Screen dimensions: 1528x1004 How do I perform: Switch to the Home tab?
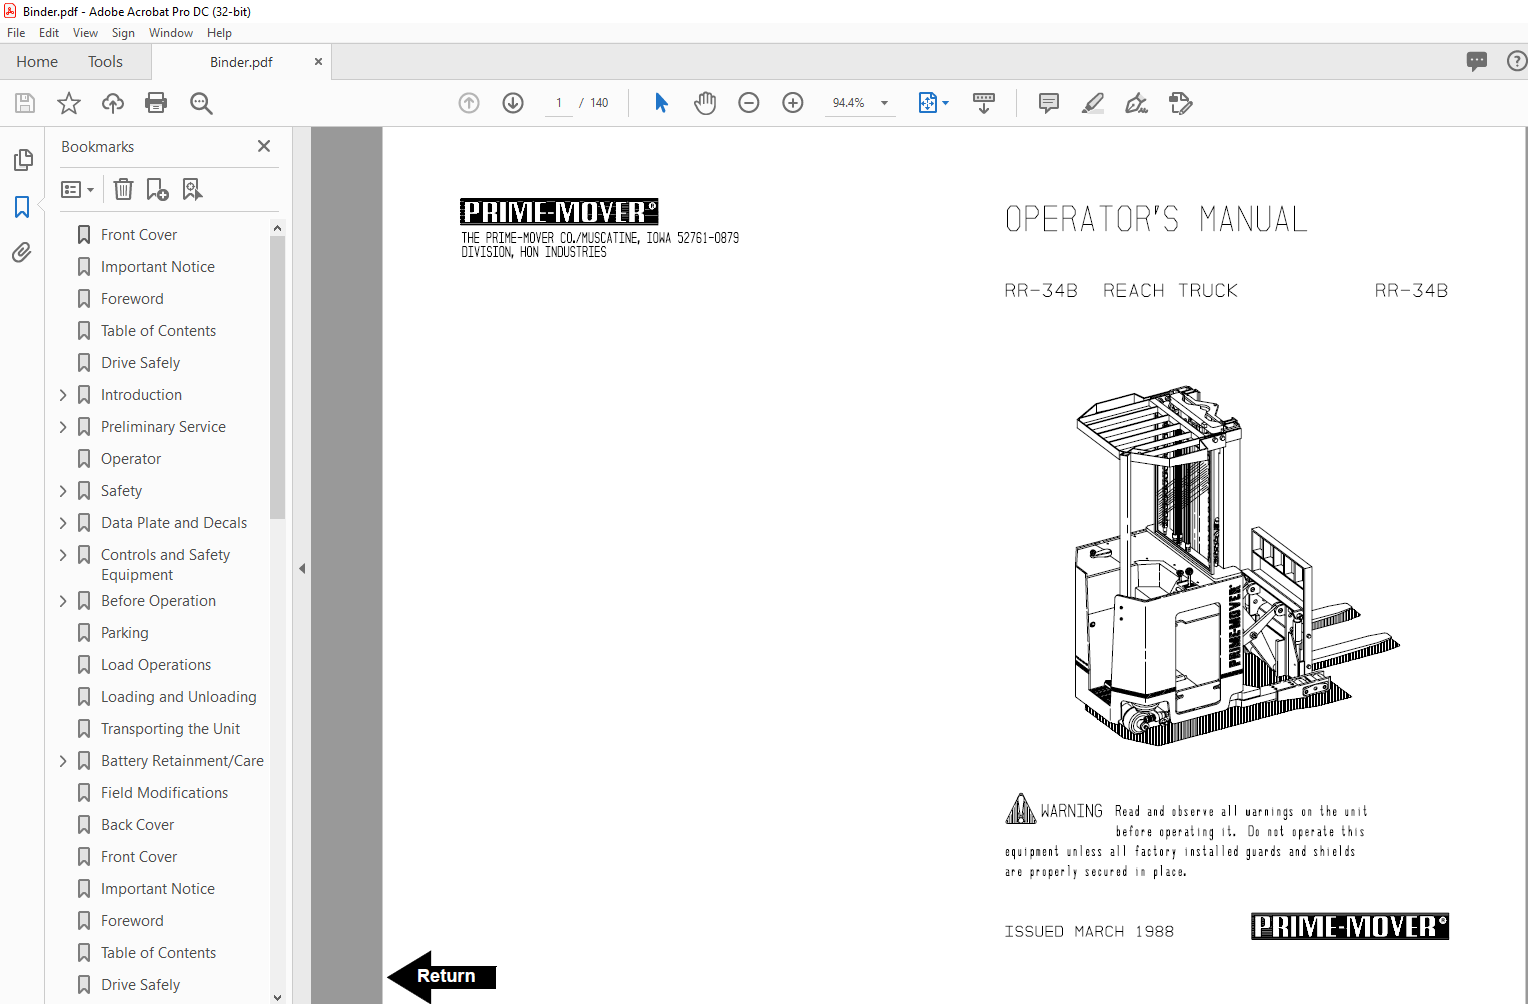click(x=37, y=62)
